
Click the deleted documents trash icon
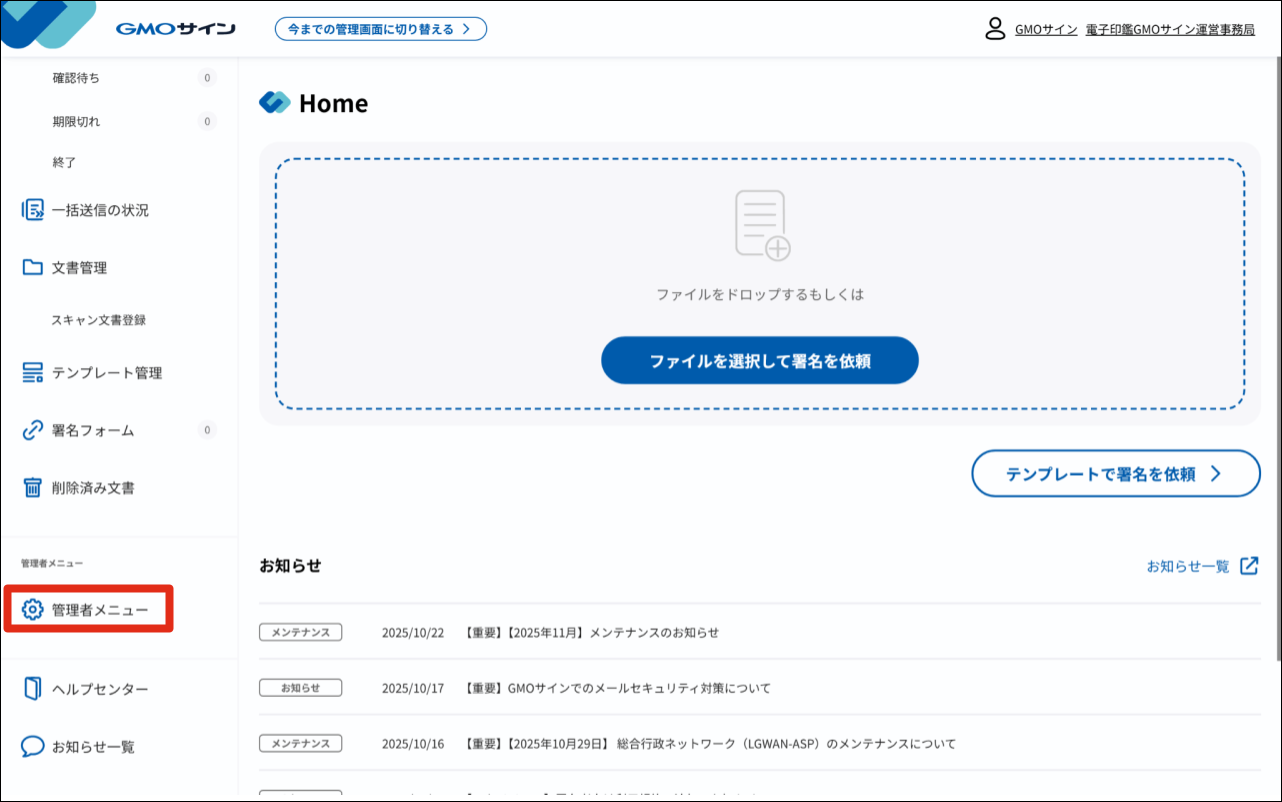pos(33,488)
